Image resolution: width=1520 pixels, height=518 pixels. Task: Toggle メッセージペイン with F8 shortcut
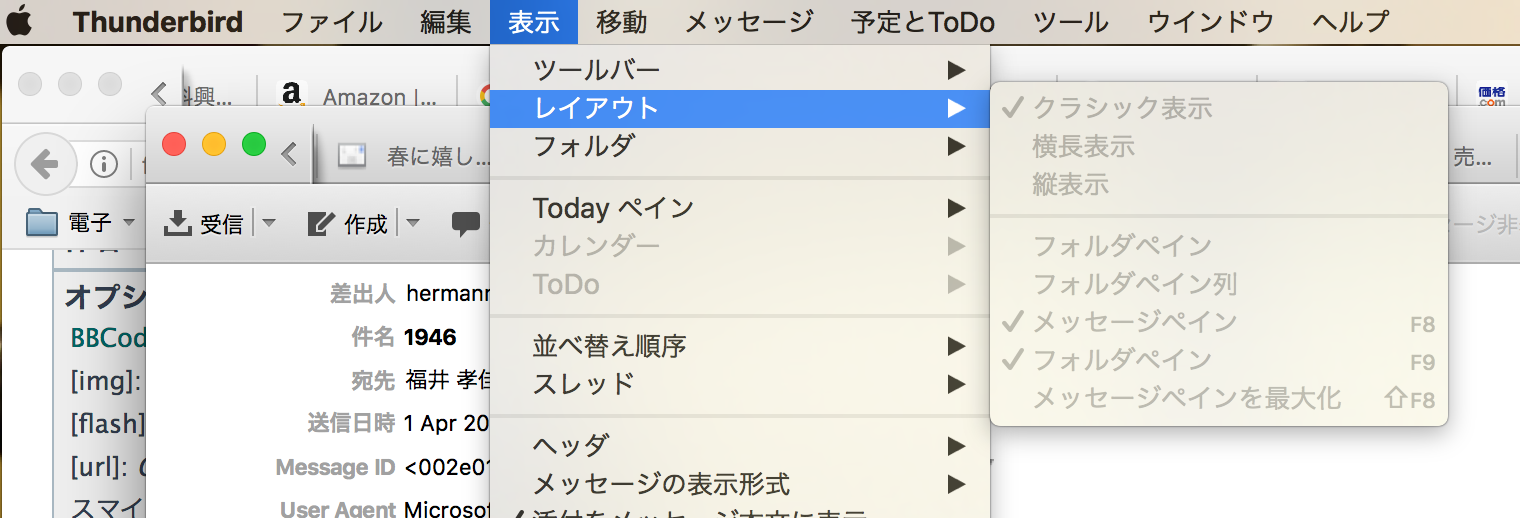[x=1134, y=322]
